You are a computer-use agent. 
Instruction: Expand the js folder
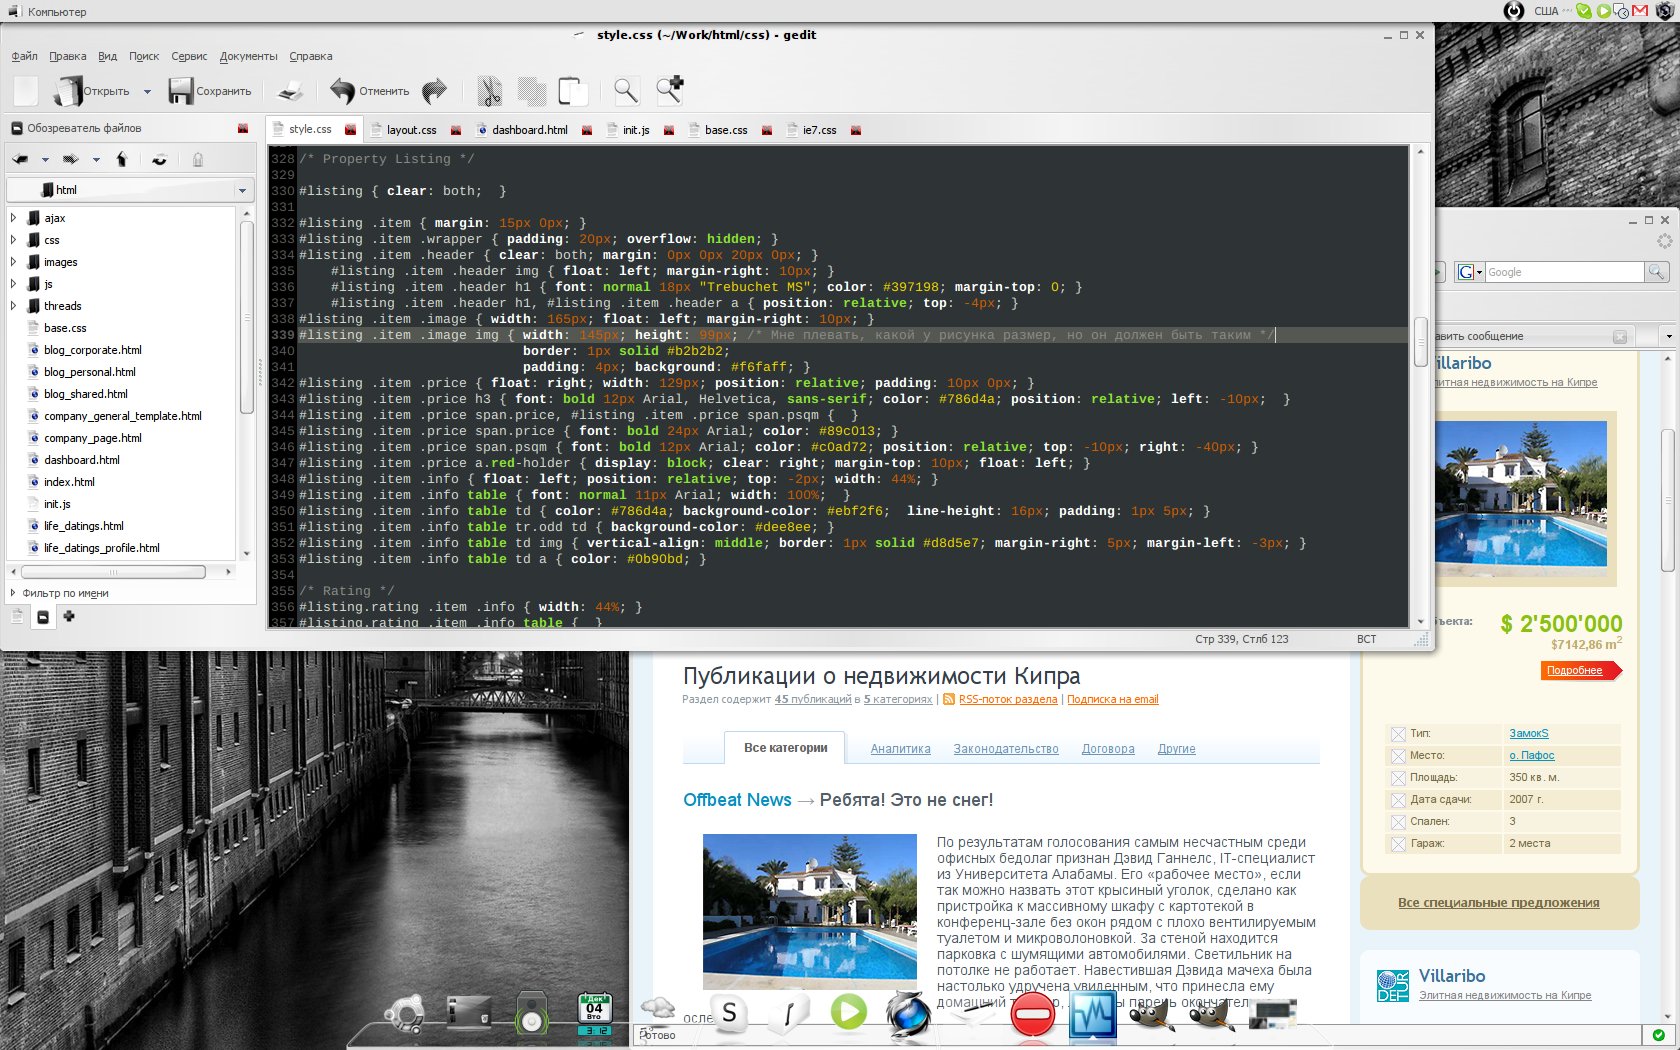13,284
